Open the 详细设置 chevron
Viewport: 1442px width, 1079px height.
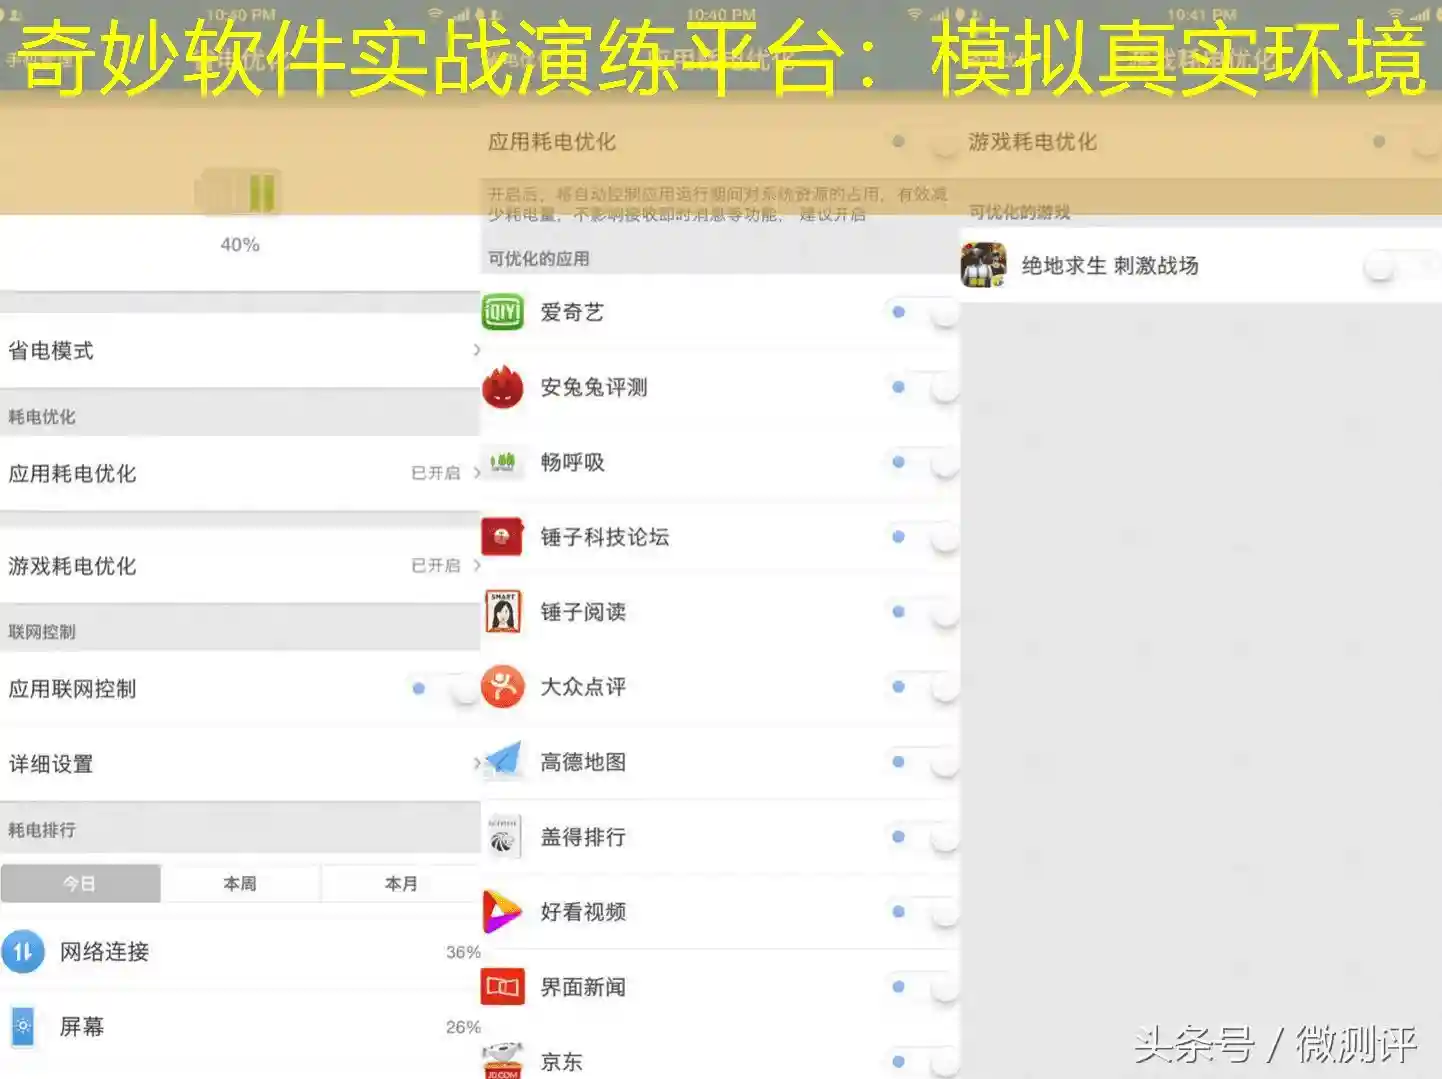coord(476,763)
